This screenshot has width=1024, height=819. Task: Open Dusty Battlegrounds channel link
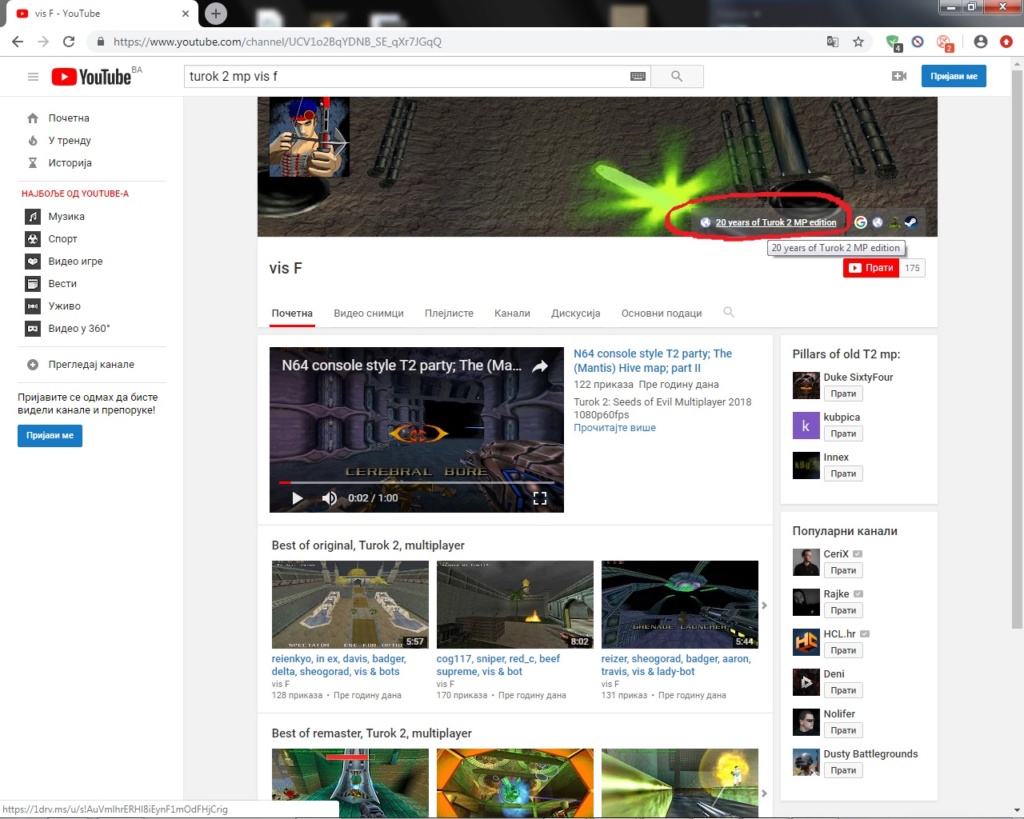pos(871,754)
